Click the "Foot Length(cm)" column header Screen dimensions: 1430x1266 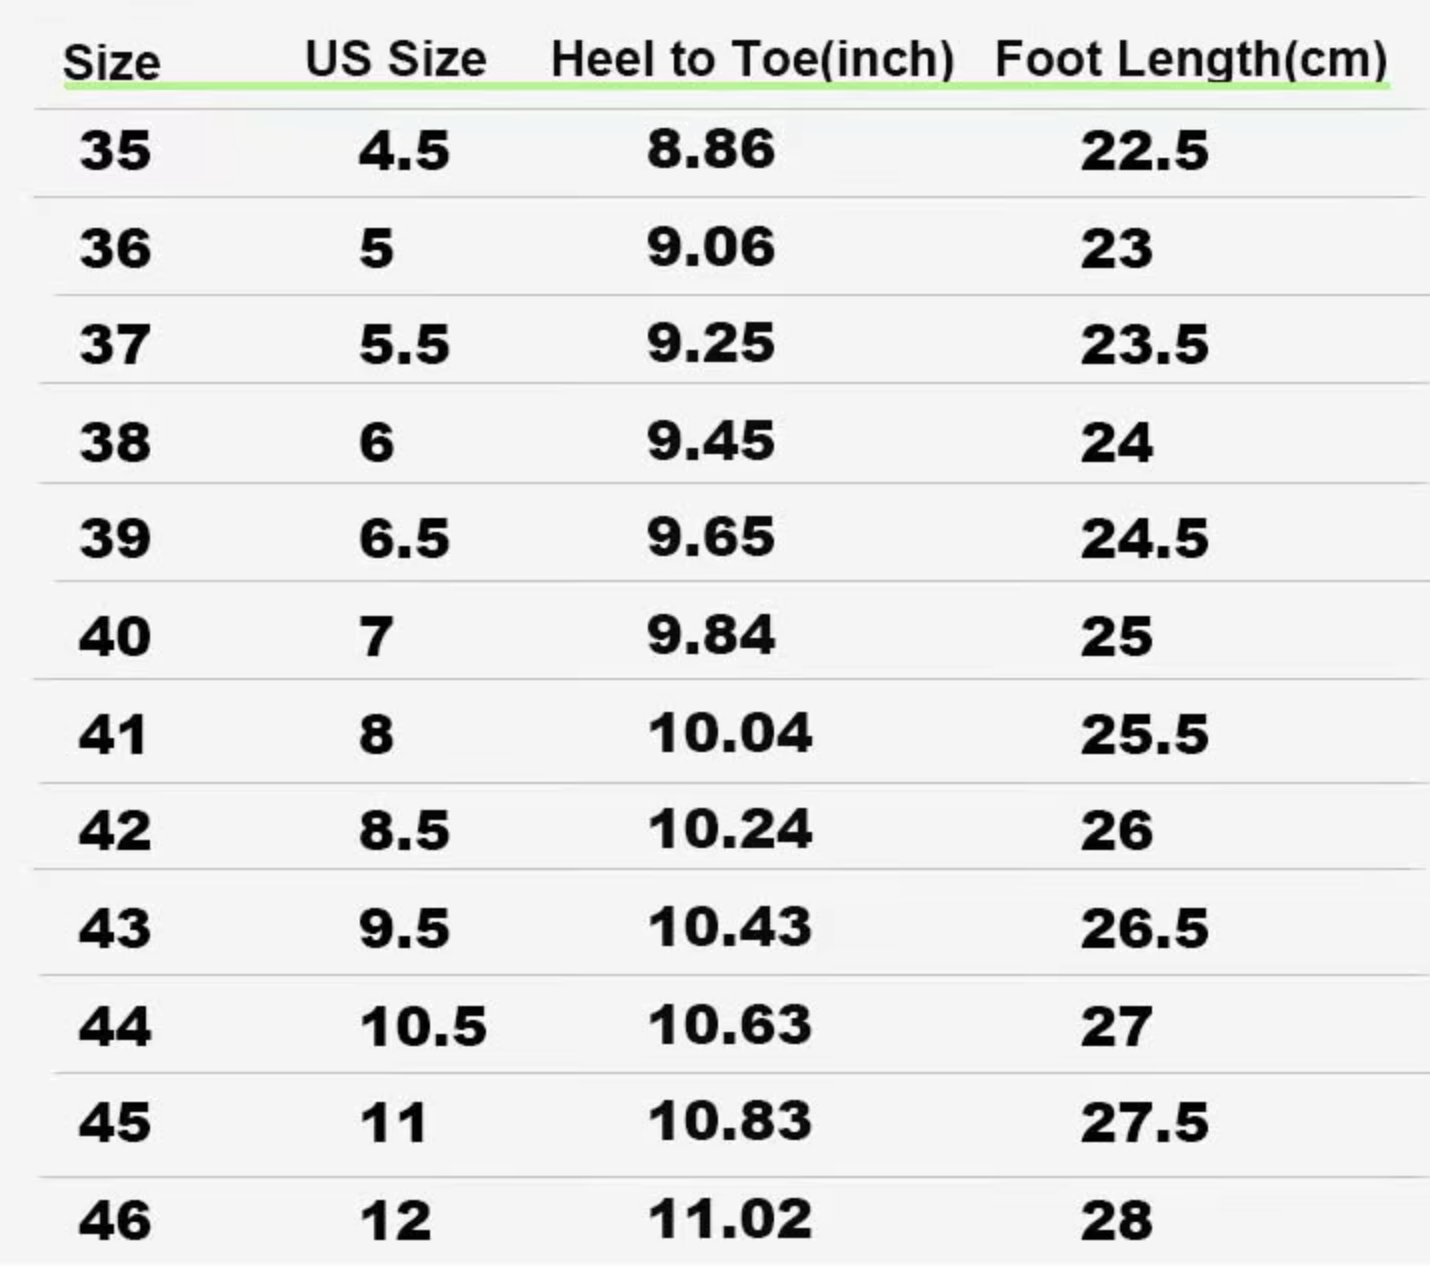pyautogui.click(x=1190, y=59)
